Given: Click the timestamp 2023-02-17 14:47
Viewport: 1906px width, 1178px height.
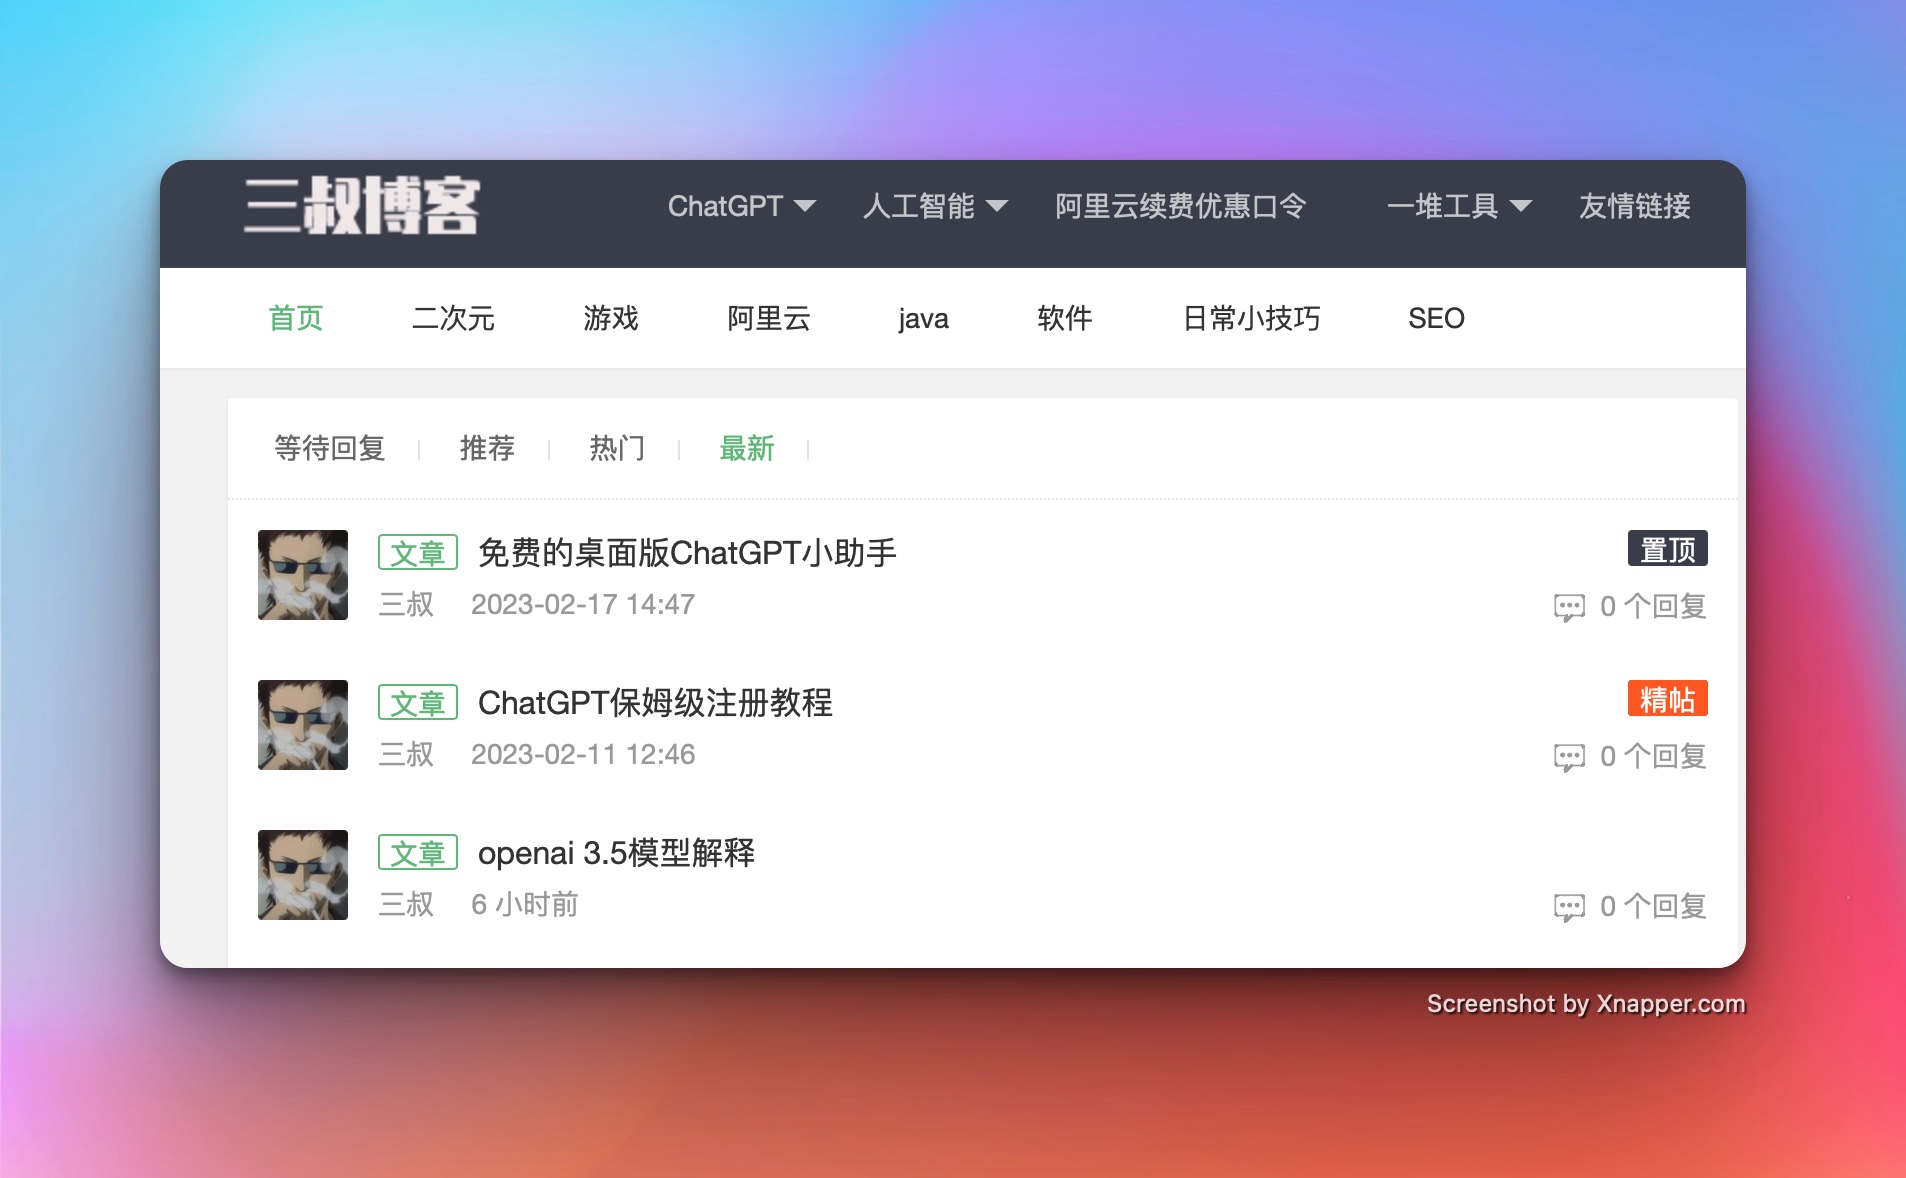Looking at the screenshot, I should point(583,604).
